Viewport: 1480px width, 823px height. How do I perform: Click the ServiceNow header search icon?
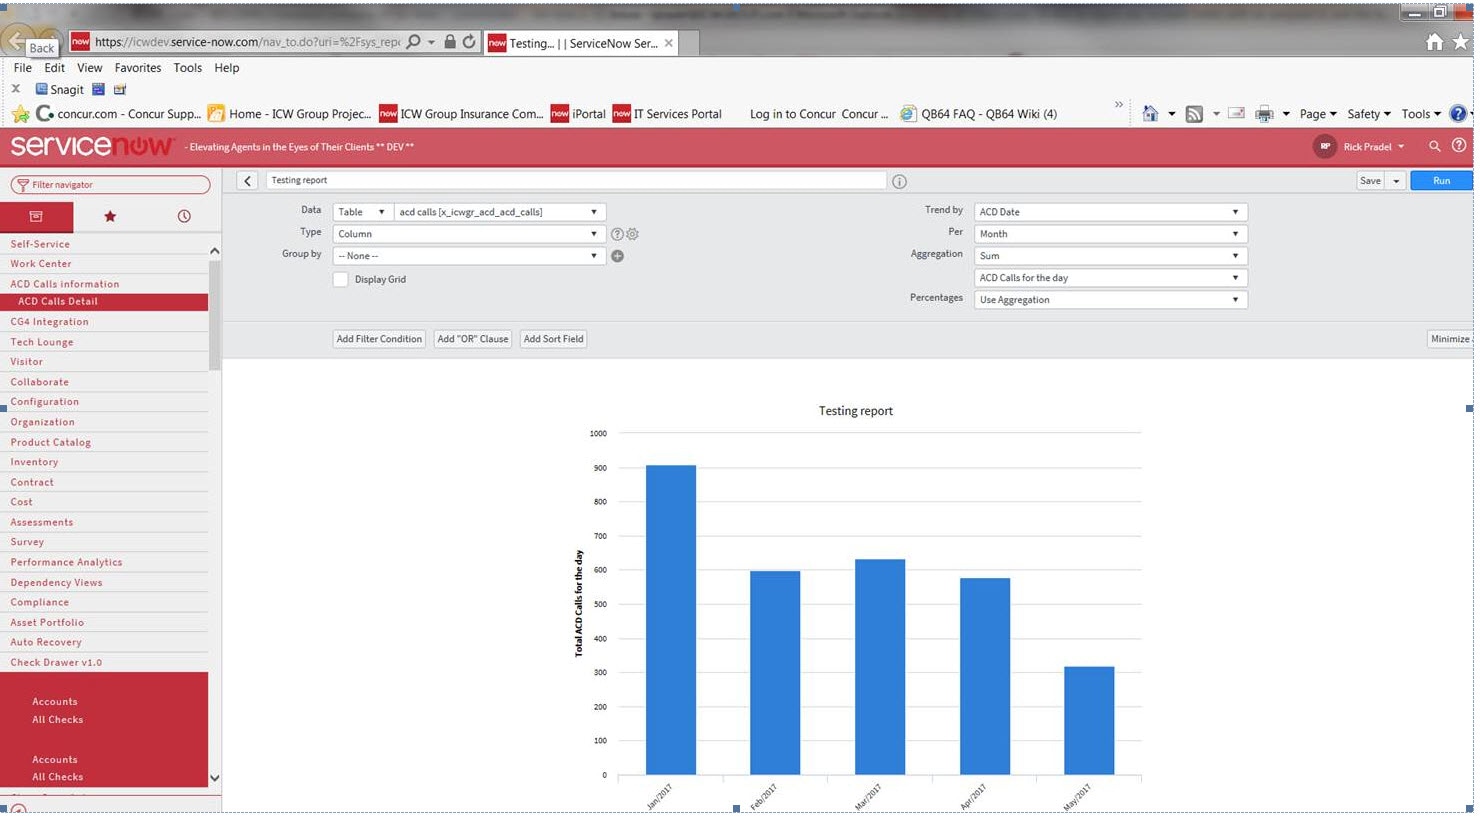[1434, 146]
